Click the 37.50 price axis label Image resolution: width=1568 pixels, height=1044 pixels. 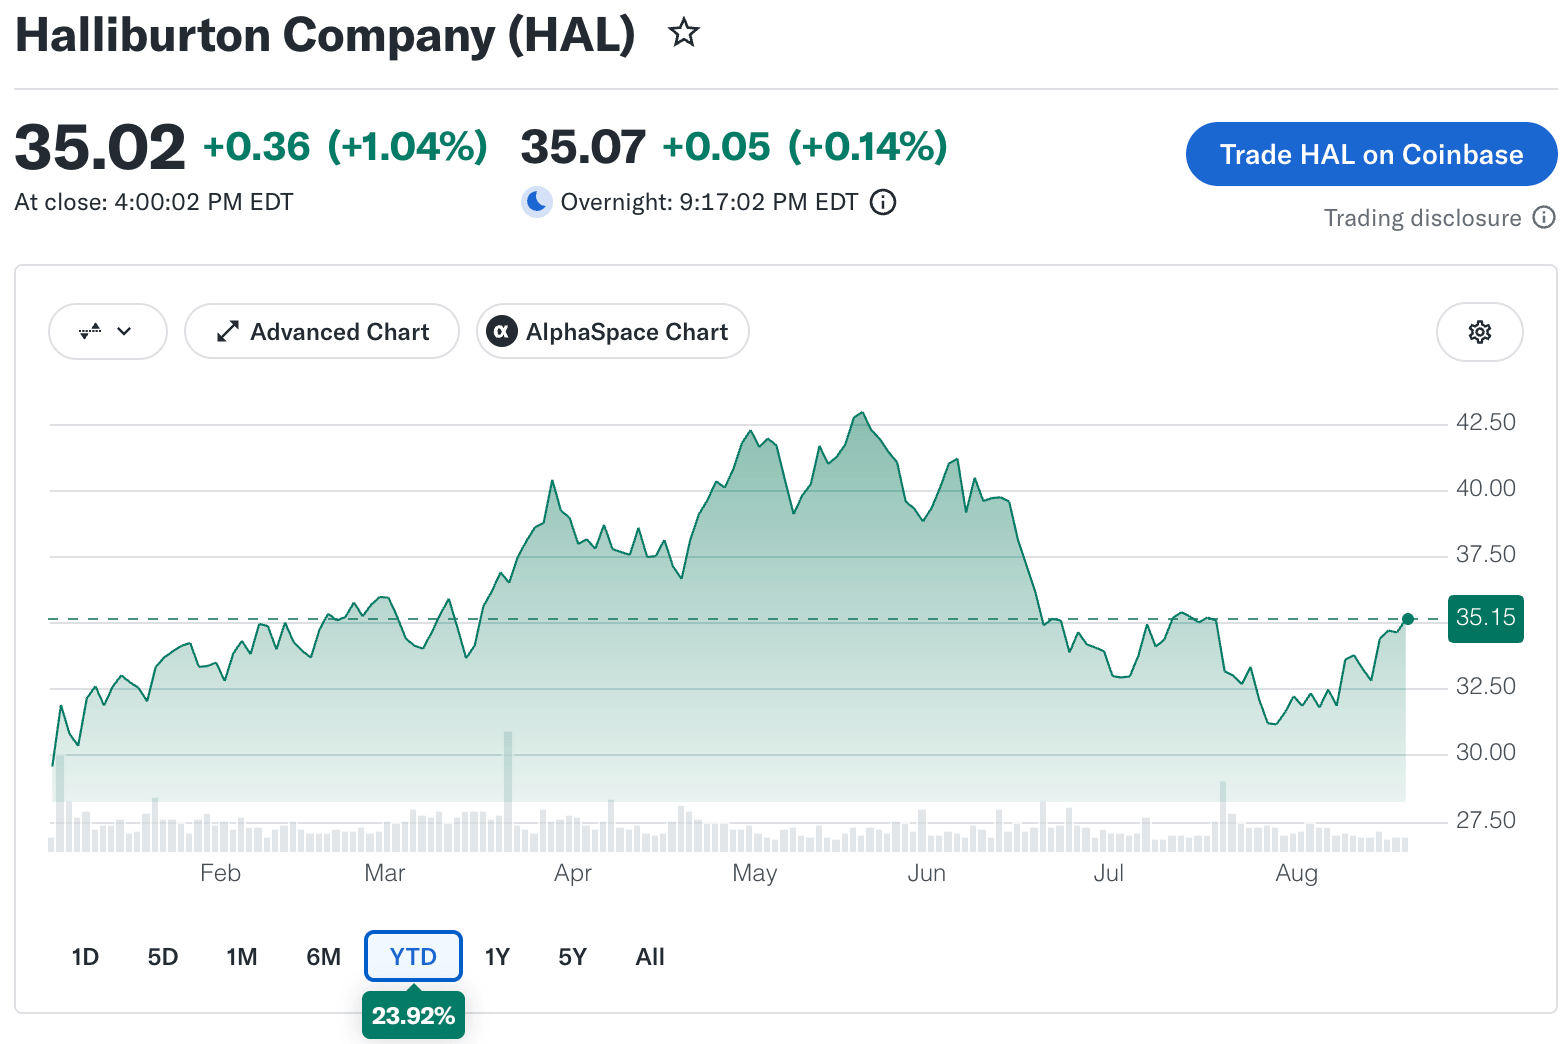[1485, 554]
